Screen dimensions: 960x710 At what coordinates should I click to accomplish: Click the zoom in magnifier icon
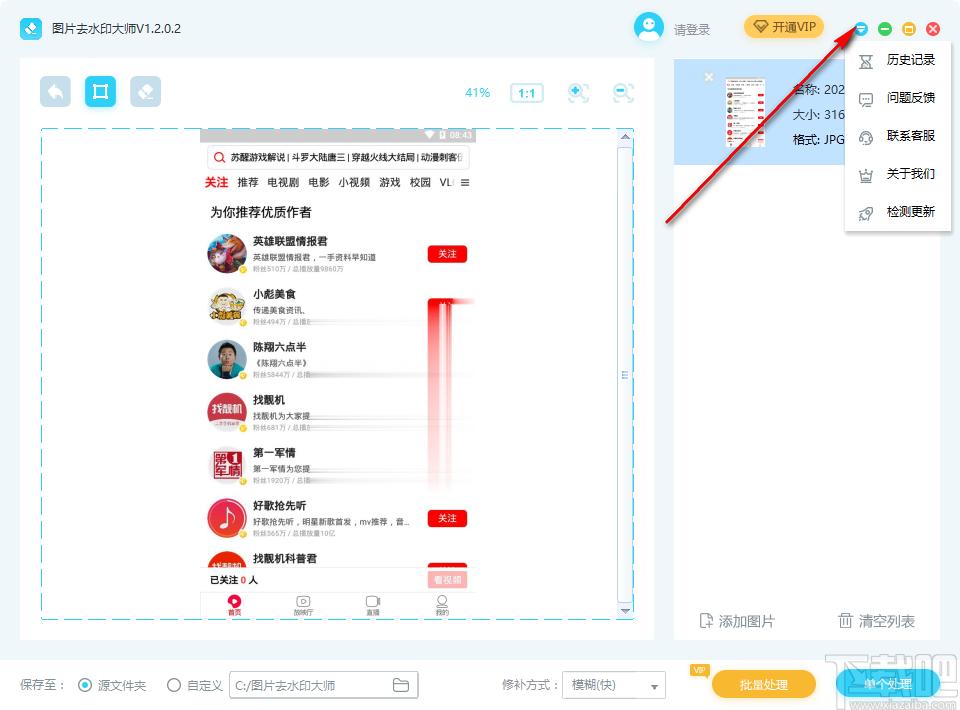click(578, 92)
